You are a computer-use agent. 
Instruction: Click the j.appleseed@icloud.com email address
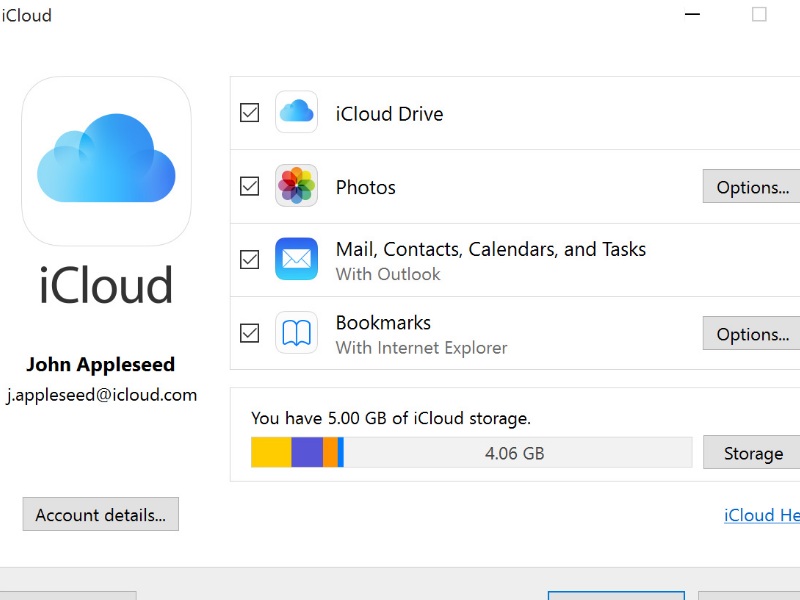[102, 395]
